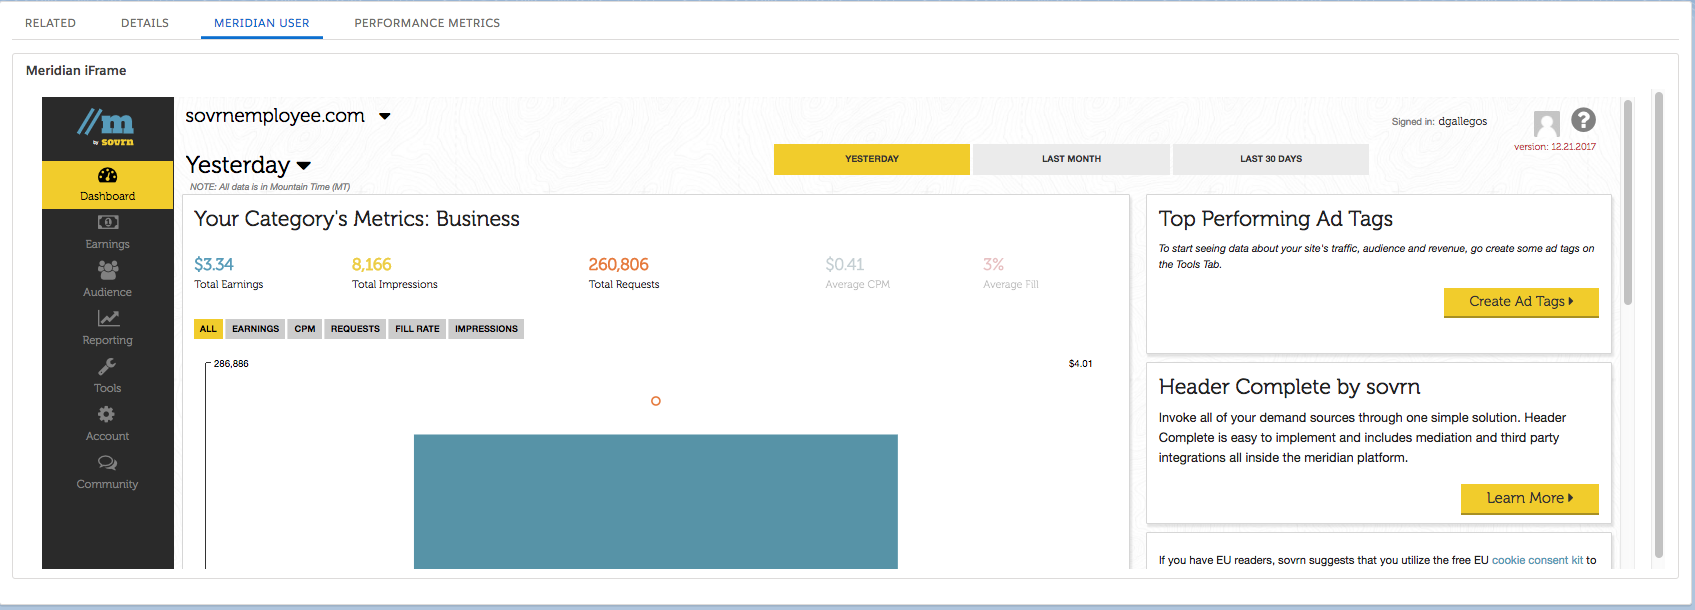Switch to the Performance Metrics tab
The width and height of the screenshot is (1695, 610).
pyautogui.click(x=427, y=23)
